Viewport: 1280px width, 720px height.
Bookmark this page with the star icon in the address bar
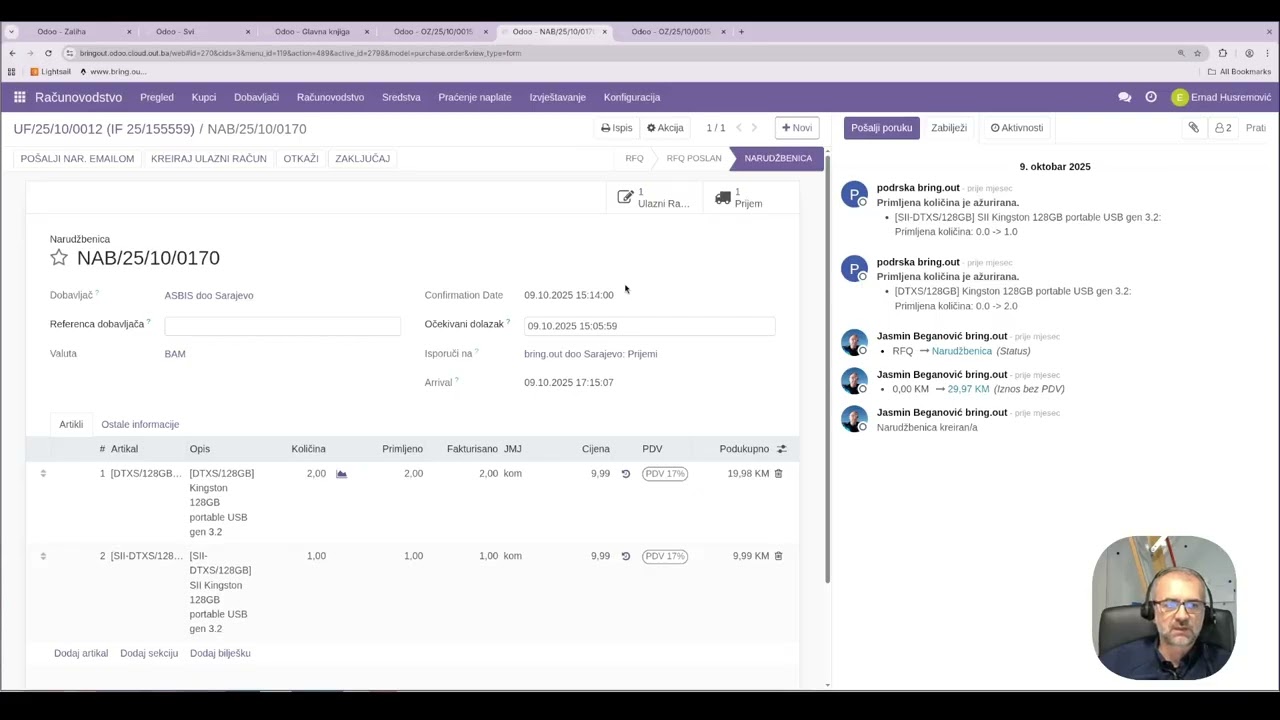(x=1197, y=53)
